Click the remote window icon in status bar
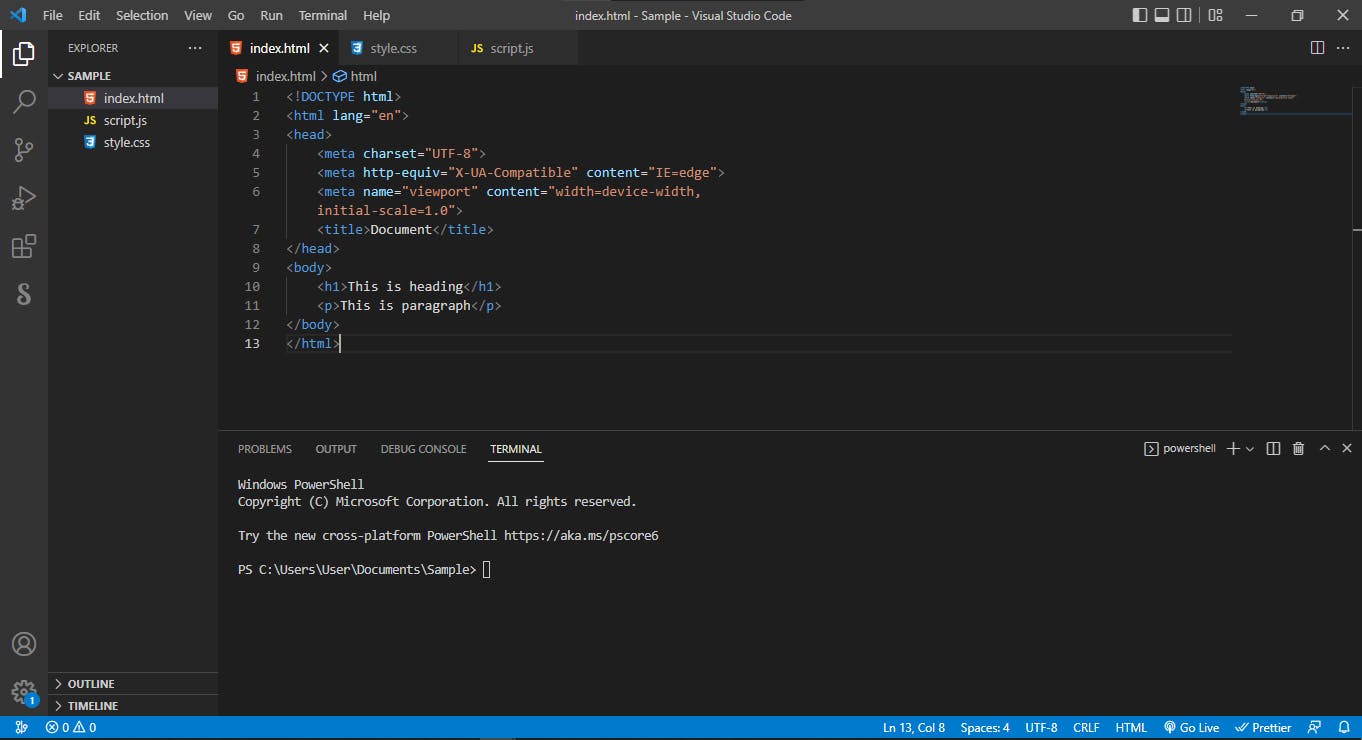Viewport: 1362px width, 740px height. tap(22, 728)
